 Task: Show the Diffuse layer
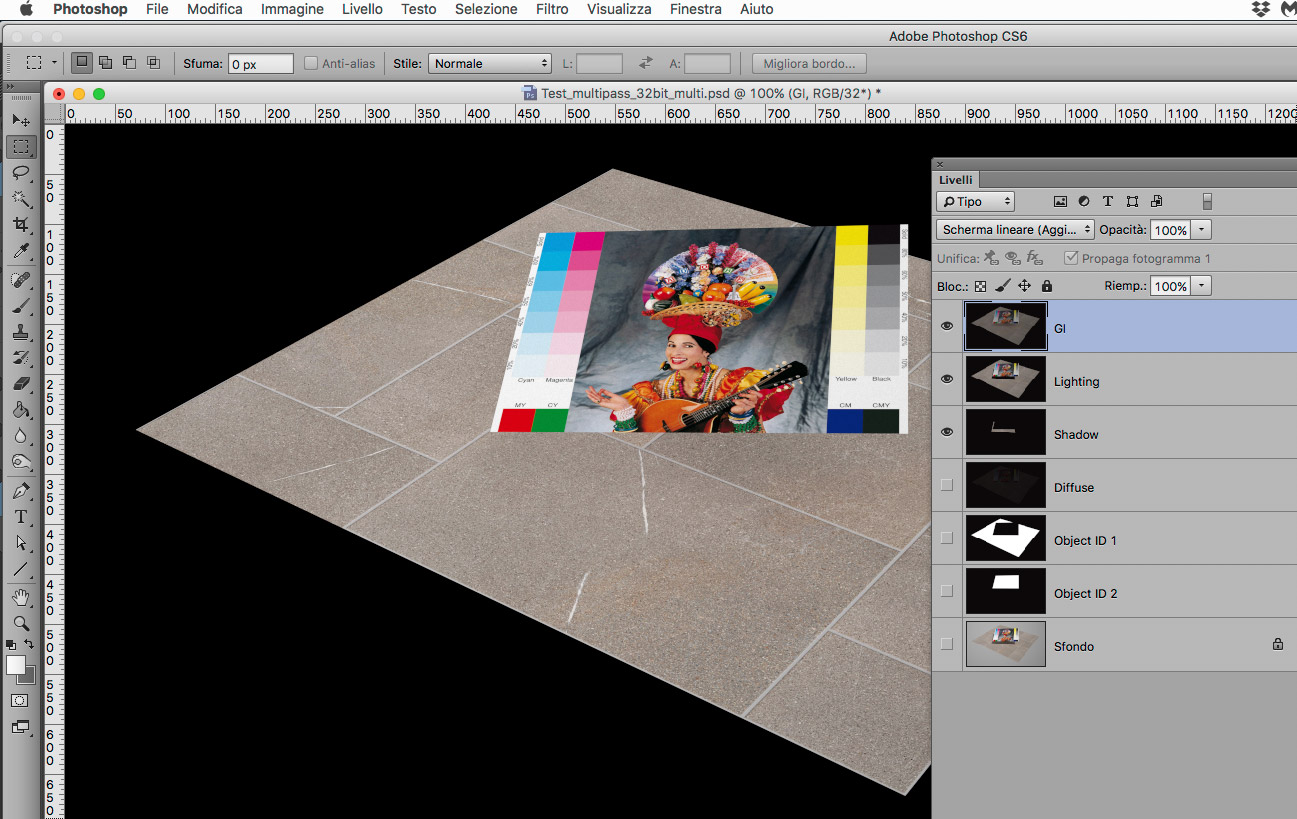[947, 485]
